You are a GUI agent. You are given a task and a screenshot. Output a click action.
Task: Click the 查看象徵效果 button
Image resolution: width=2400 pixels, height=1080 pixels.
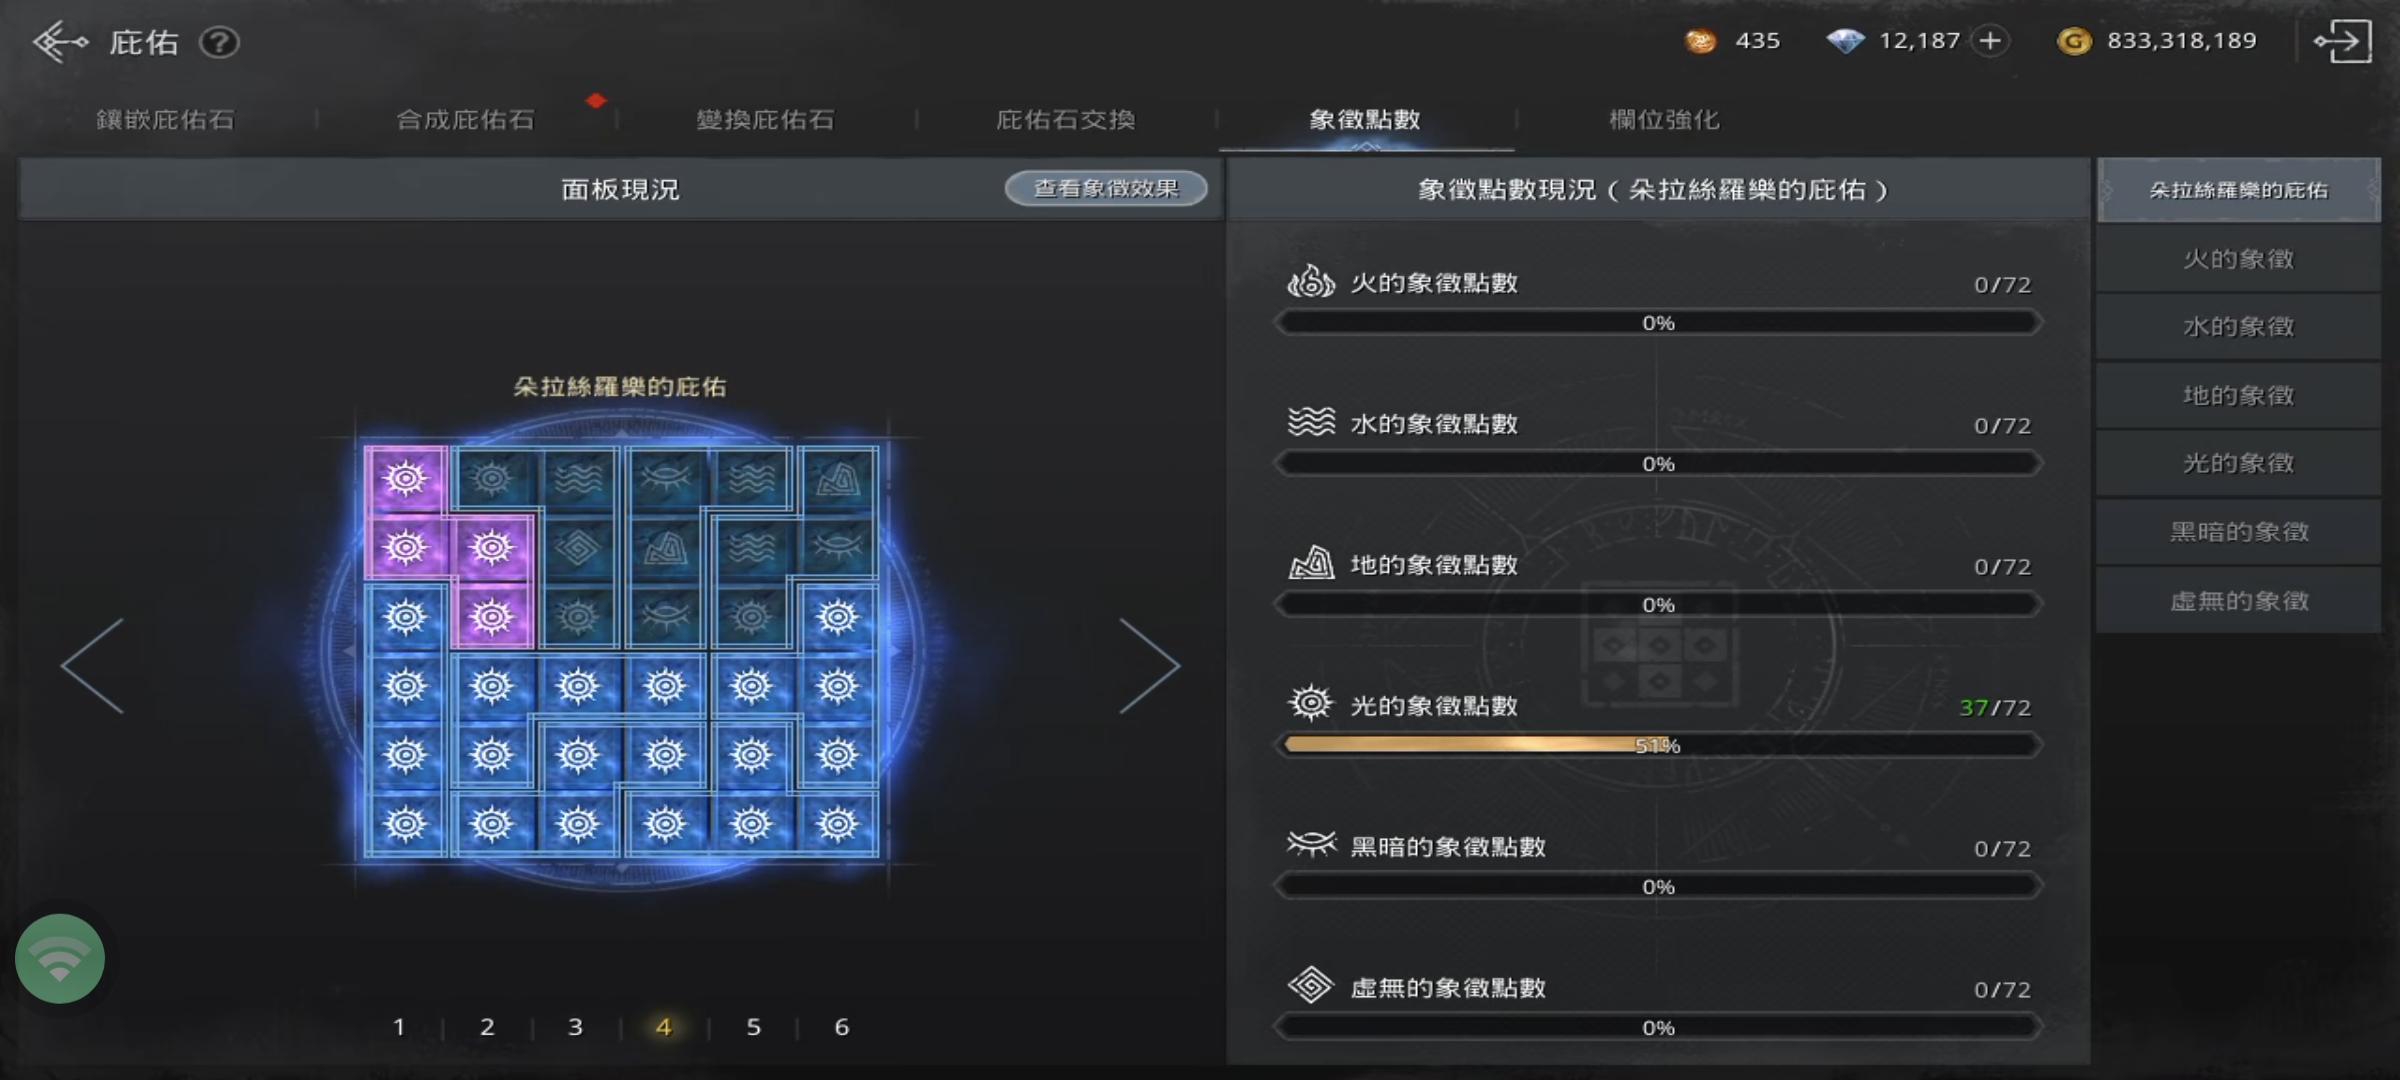click(1106, 188)
